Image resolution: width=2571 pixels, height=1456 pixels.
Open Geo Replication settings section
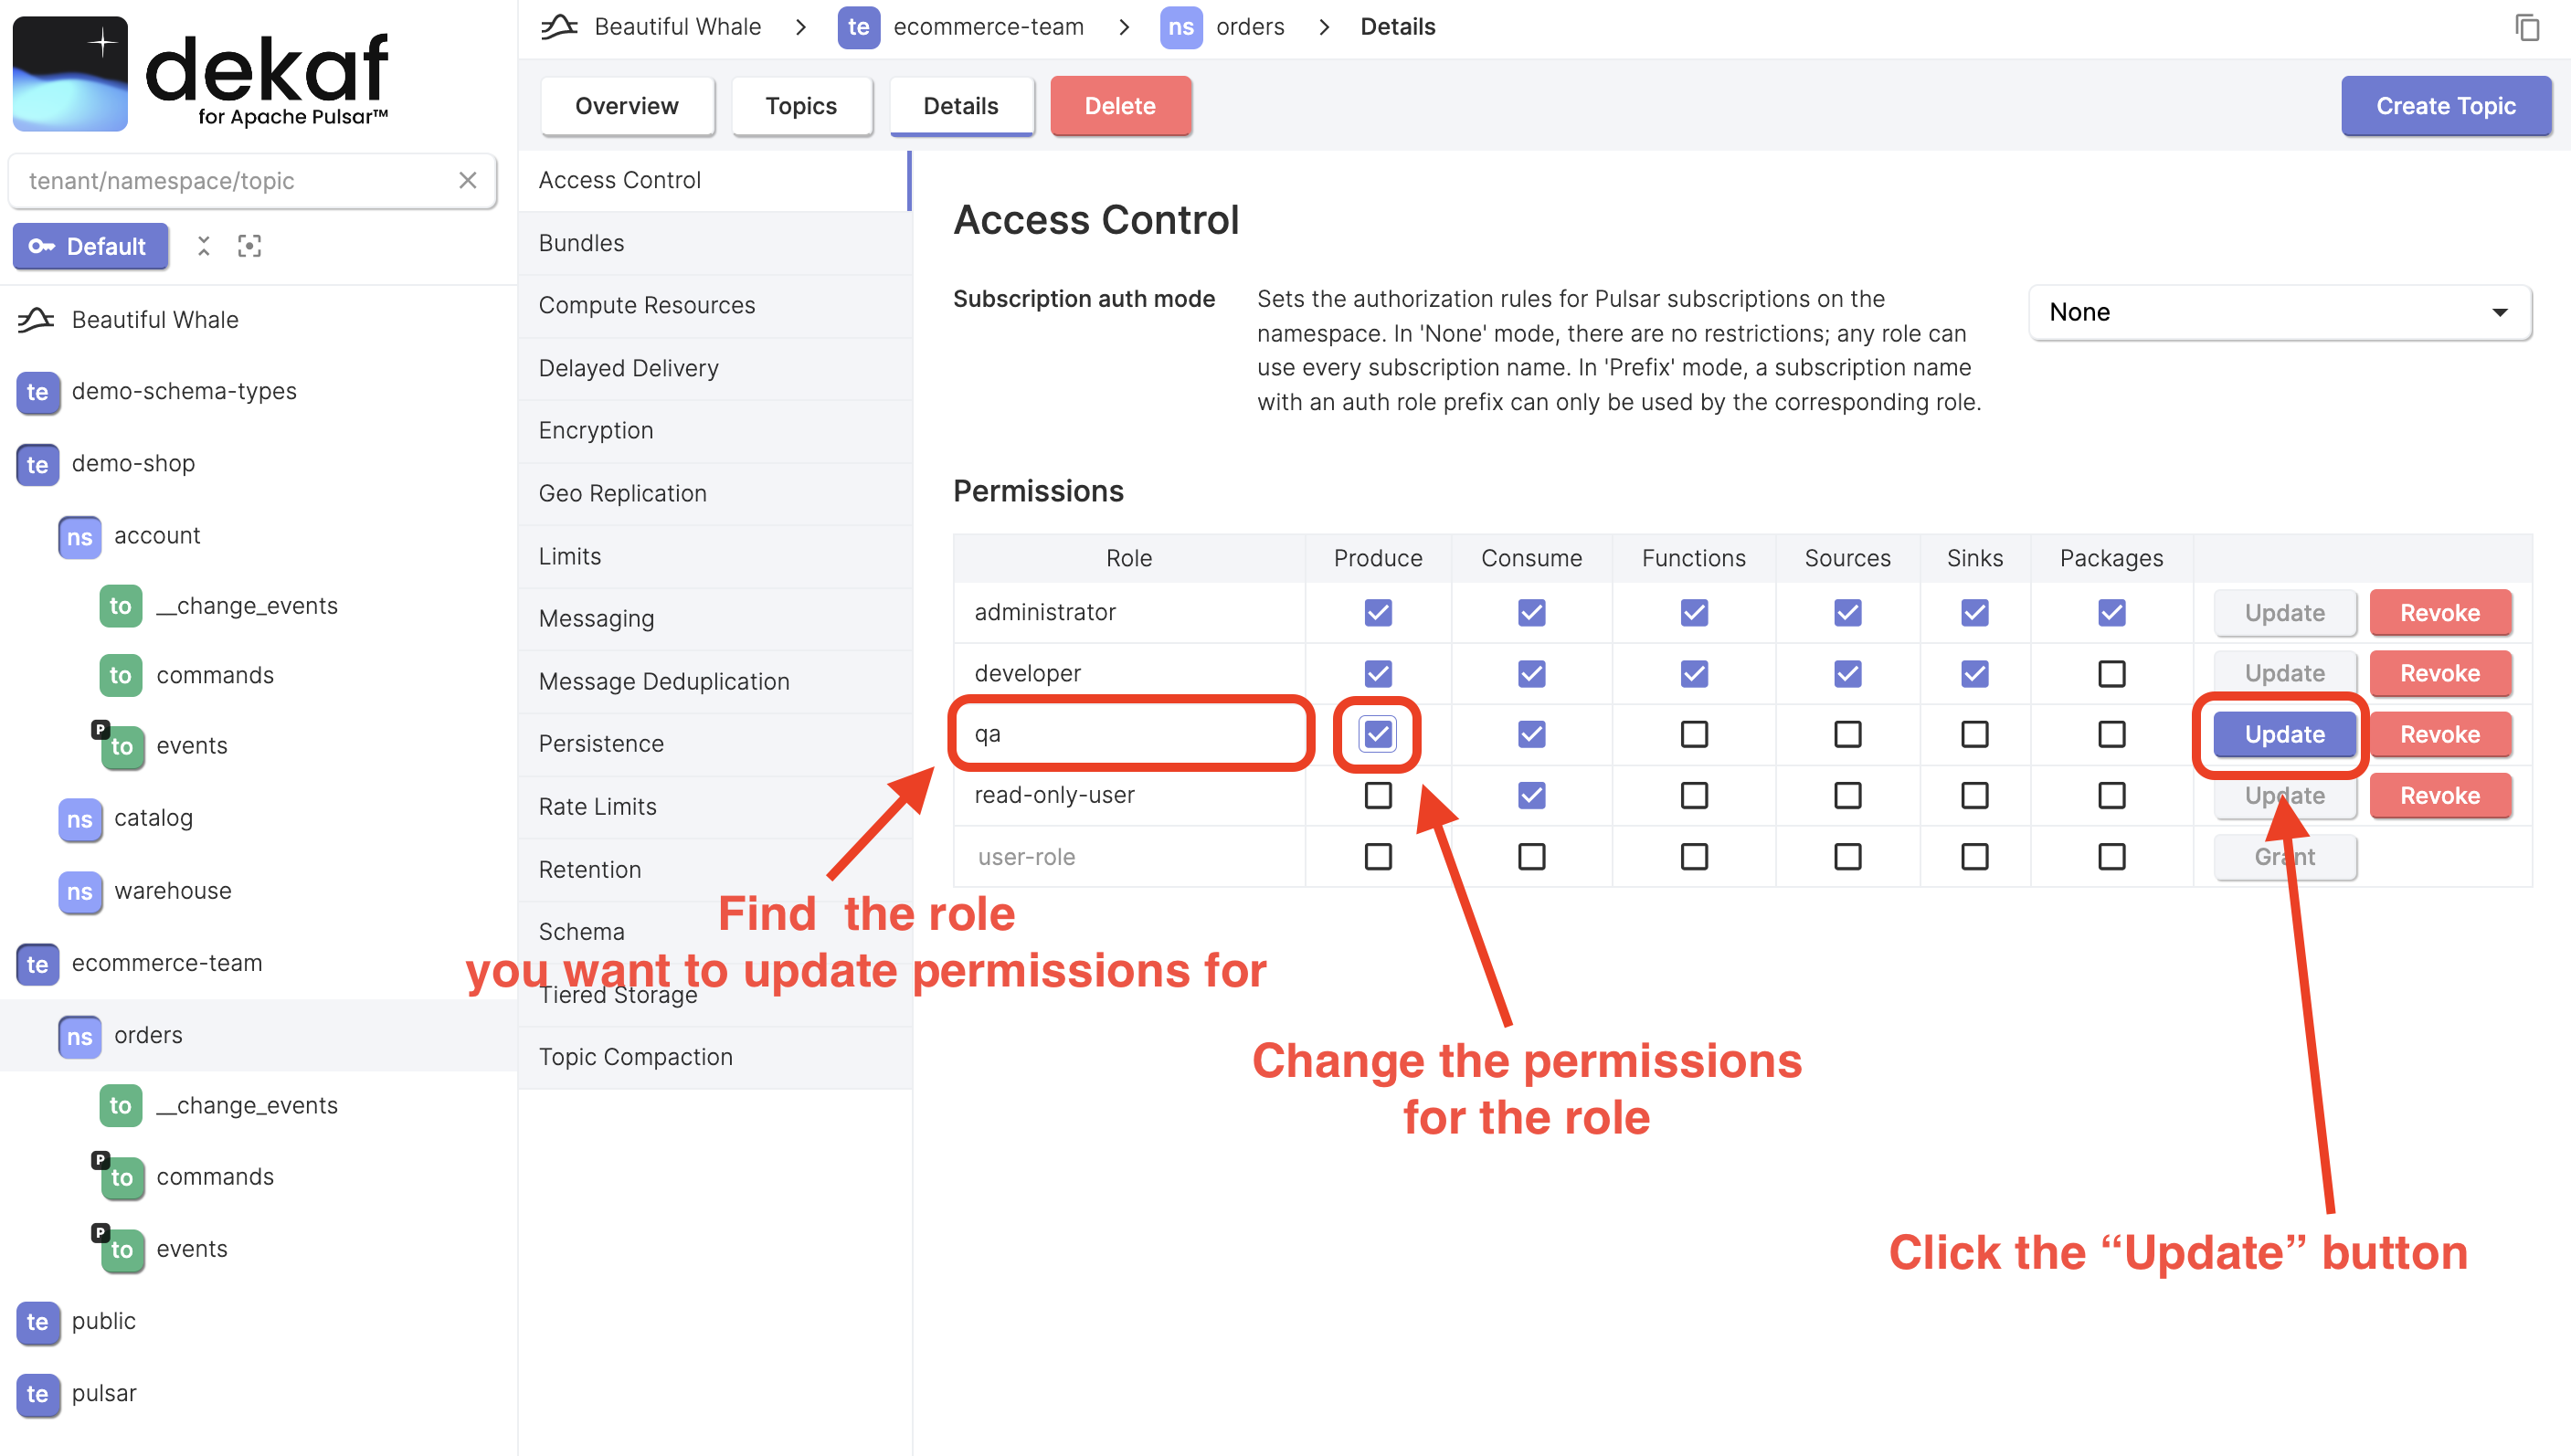tap(714, 494)
